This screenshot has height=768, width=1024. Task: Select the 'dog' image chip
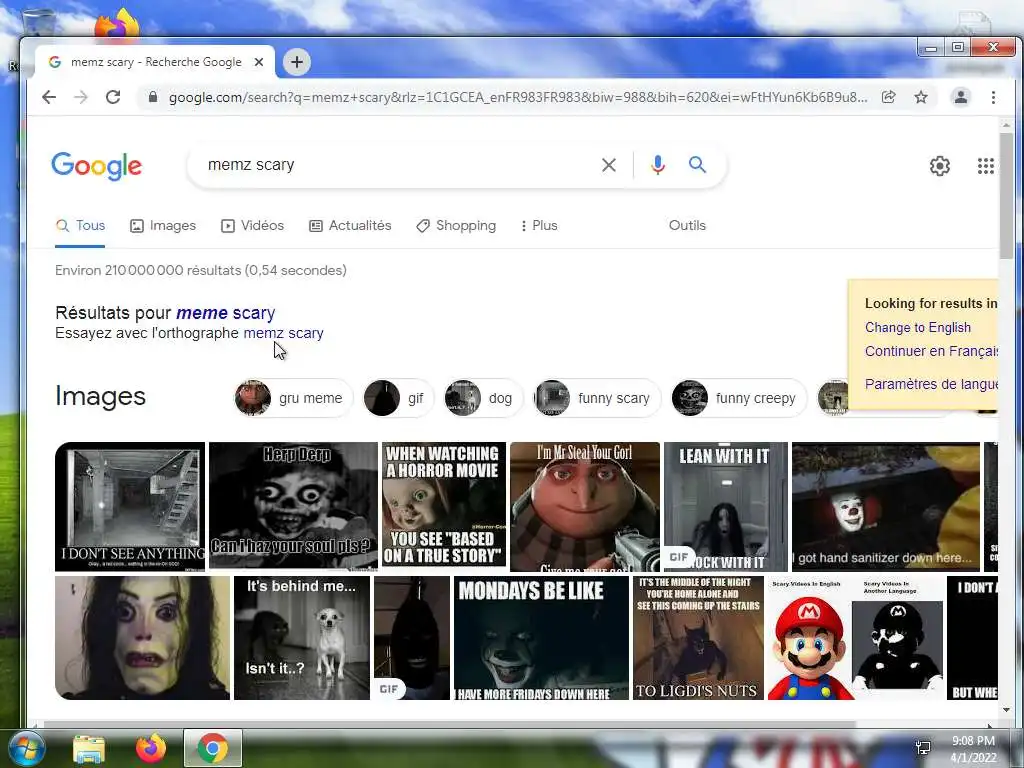(483, 398)
